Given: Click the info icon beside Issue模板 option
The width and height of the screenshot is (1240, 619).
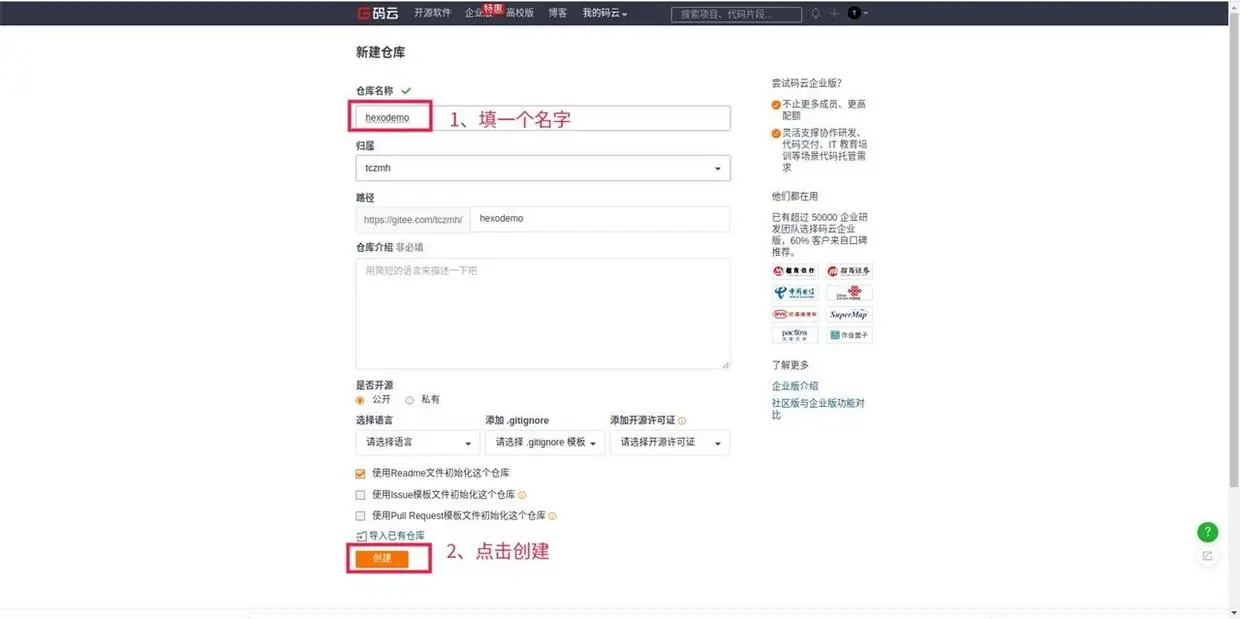Looking at the screenshot, I should (522, 495).
